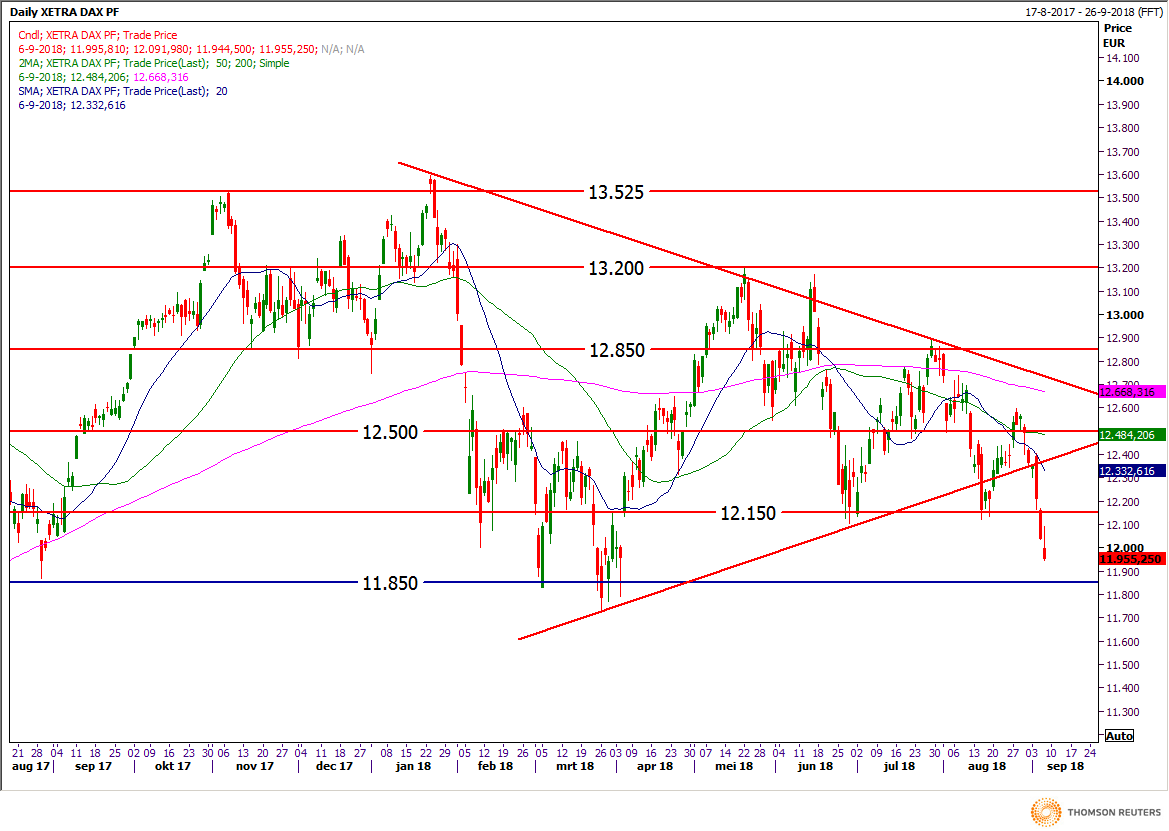Click the nov 17 month label
The height and width of the screenshot is (831, 1169).
point(255,766)
